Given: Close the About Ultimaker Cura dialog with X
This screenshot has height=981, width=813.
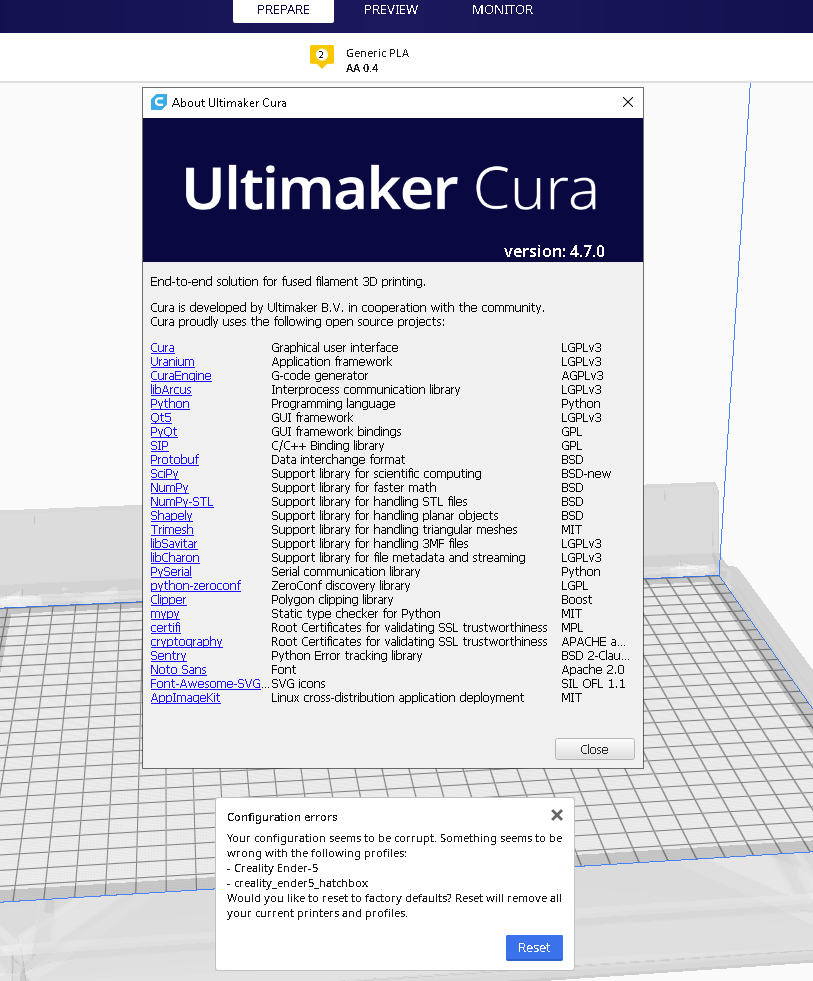Looking at the screenshot, I should [628, 102].
